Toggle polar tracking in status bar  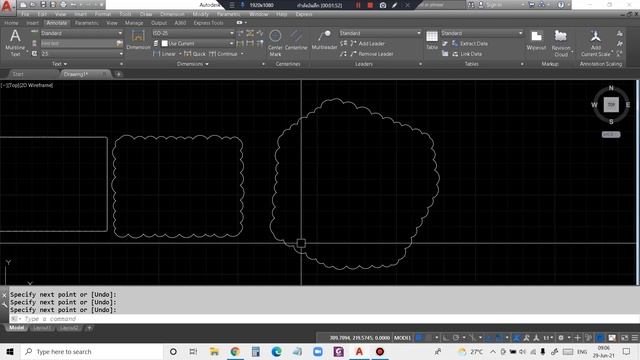pyautogui.click(x=456, y=338)
